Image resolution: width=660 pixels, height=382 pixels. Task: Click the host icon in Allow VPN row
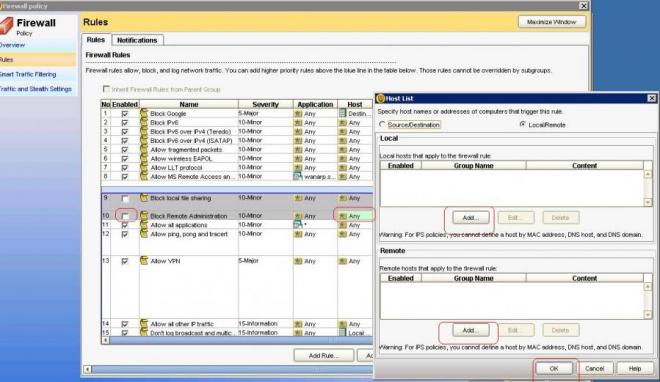(x=343, y=261)
